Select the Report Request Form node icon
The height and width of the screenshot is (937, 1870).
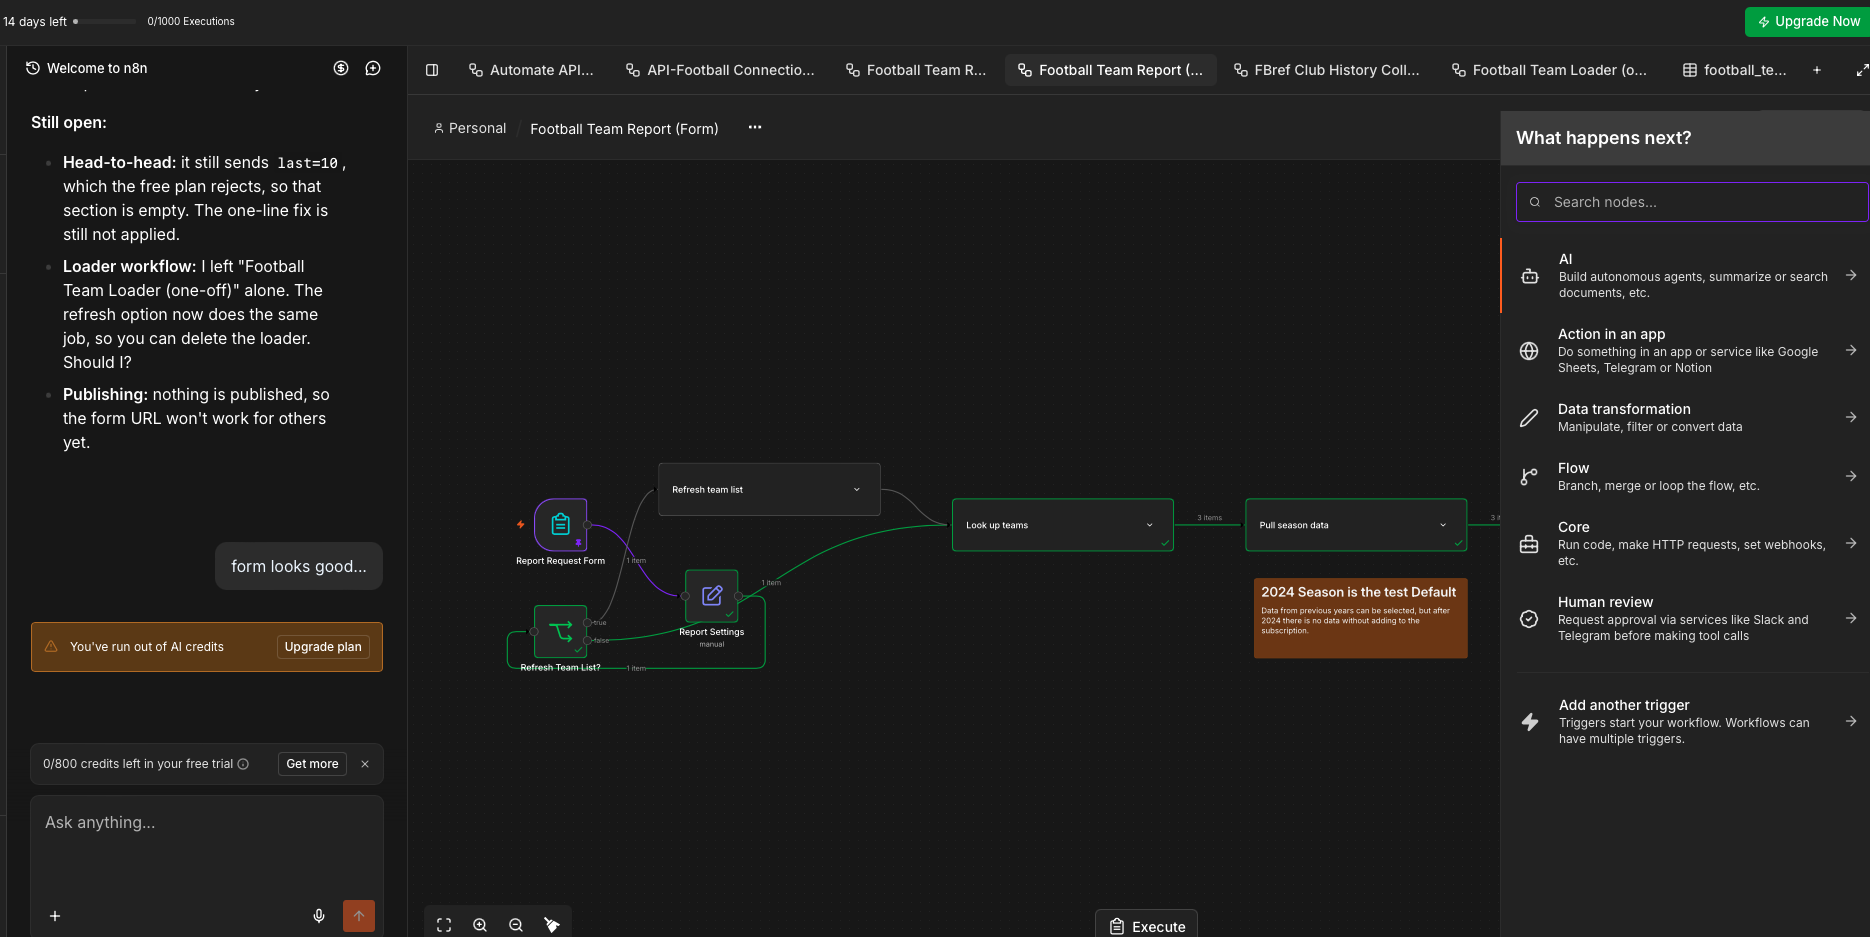[x=561, y=524]
